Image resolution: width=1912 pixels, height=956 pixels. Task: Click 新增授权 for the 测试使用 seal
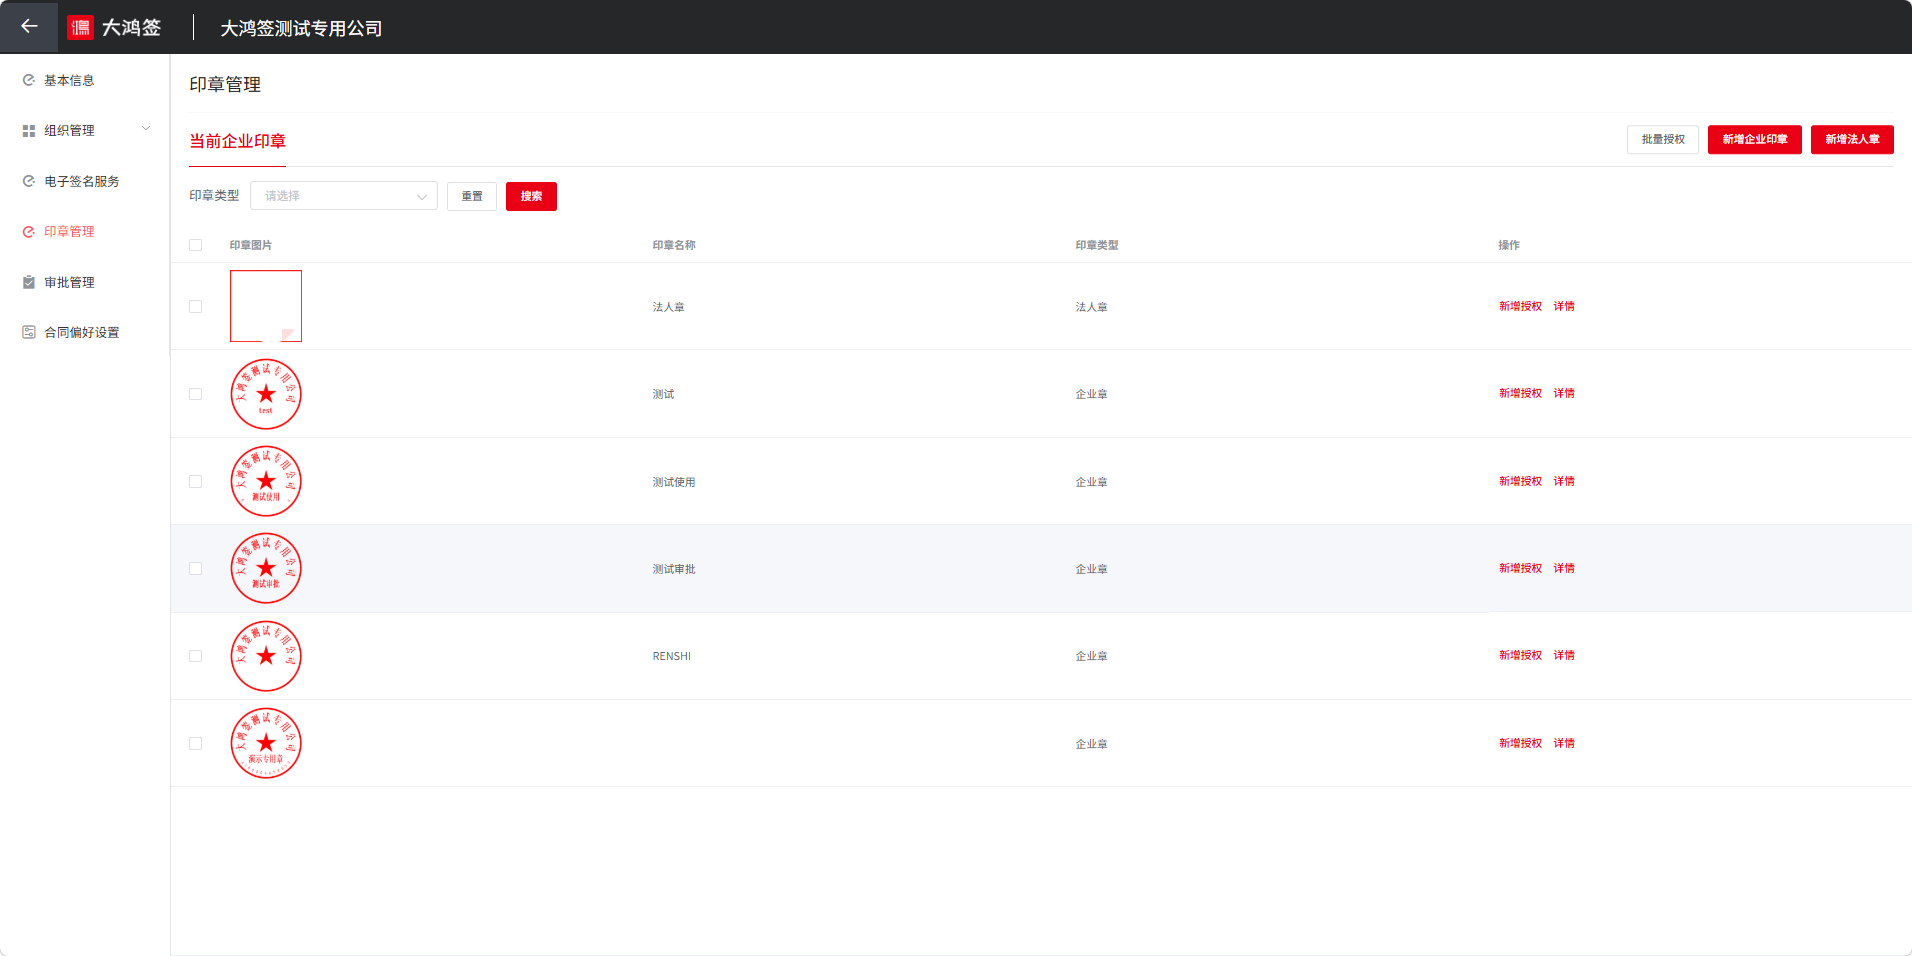coord(1520,481)
